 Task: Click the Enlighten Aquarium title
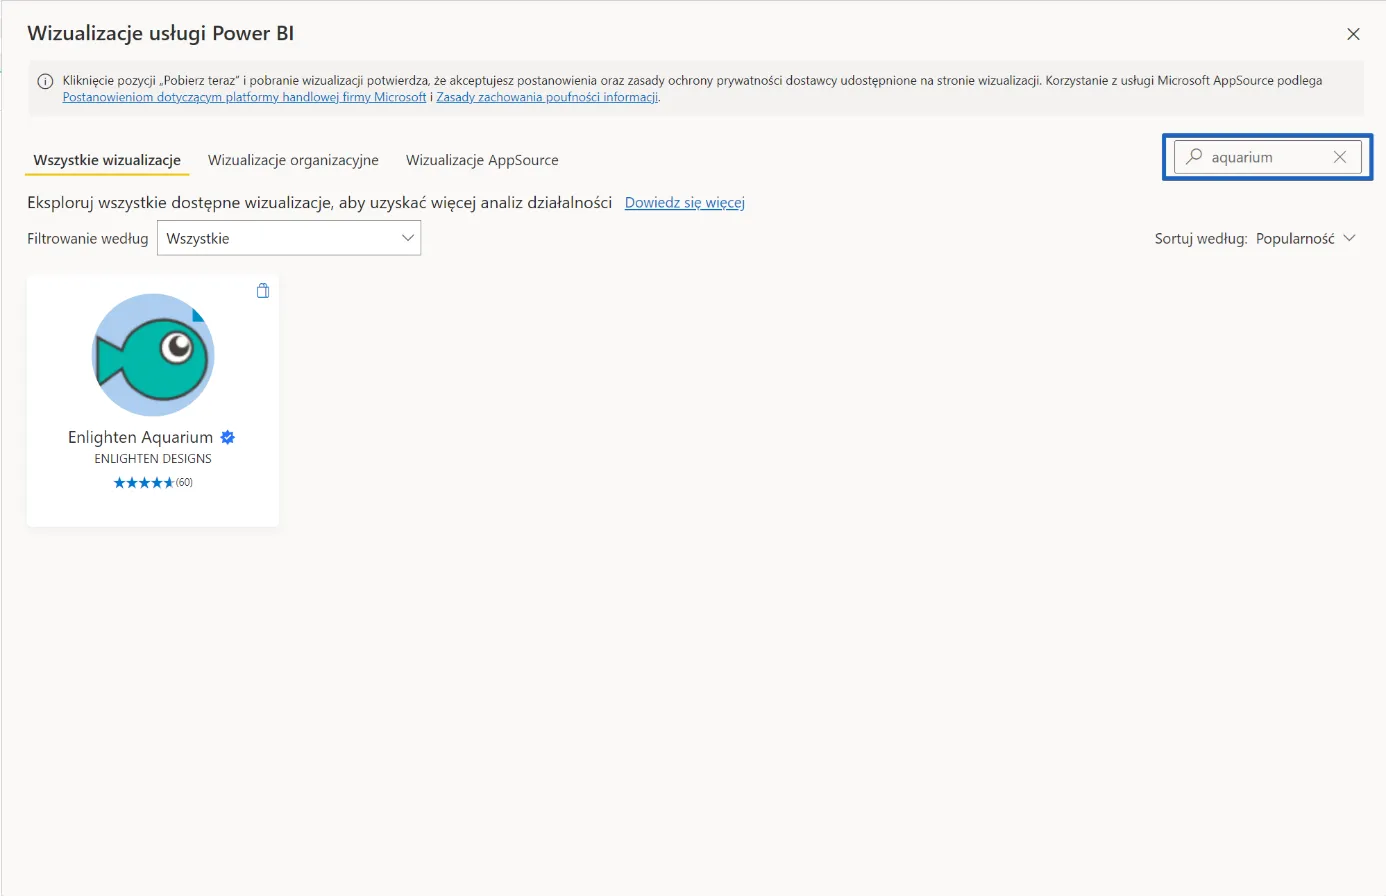coord(140,437)
